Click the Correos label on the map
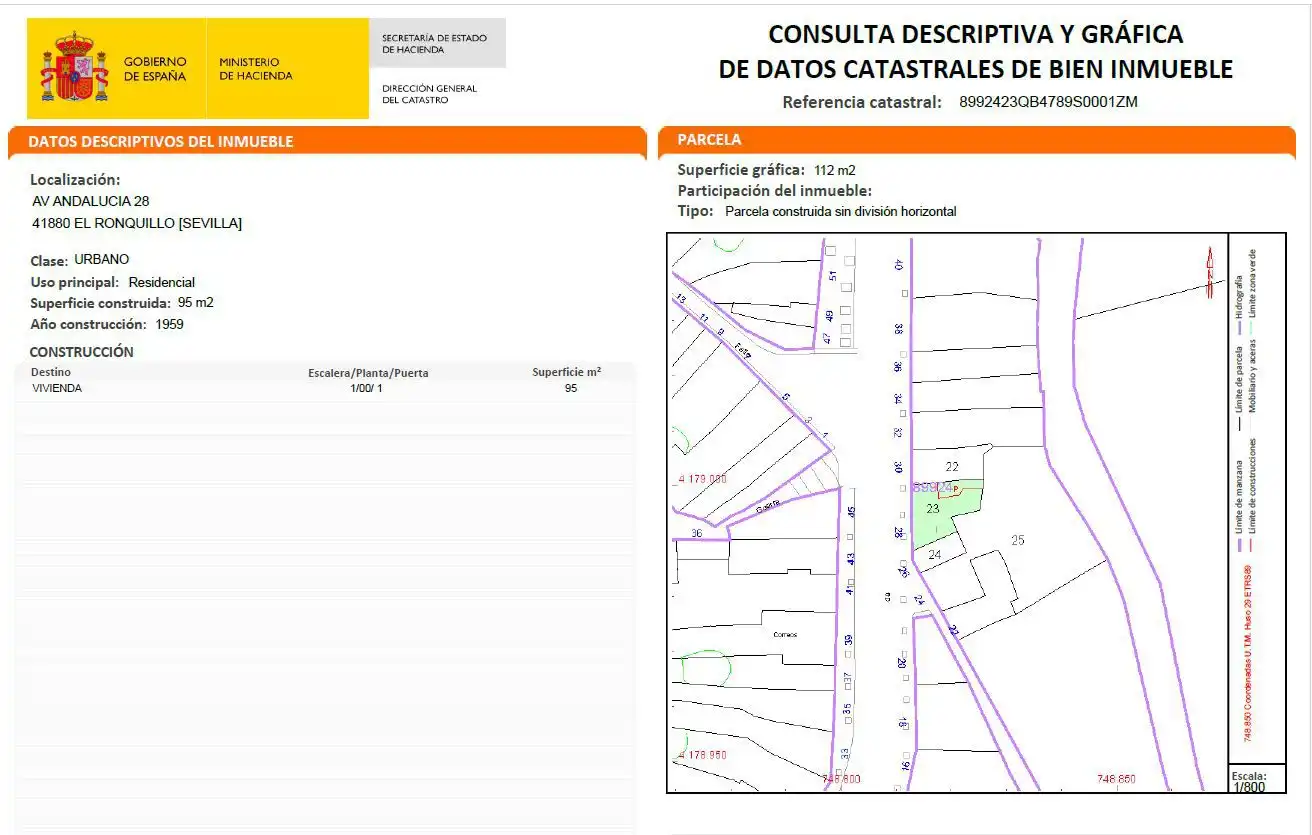The width and height of the screenshot is (1312, 835). pos(785,635)
